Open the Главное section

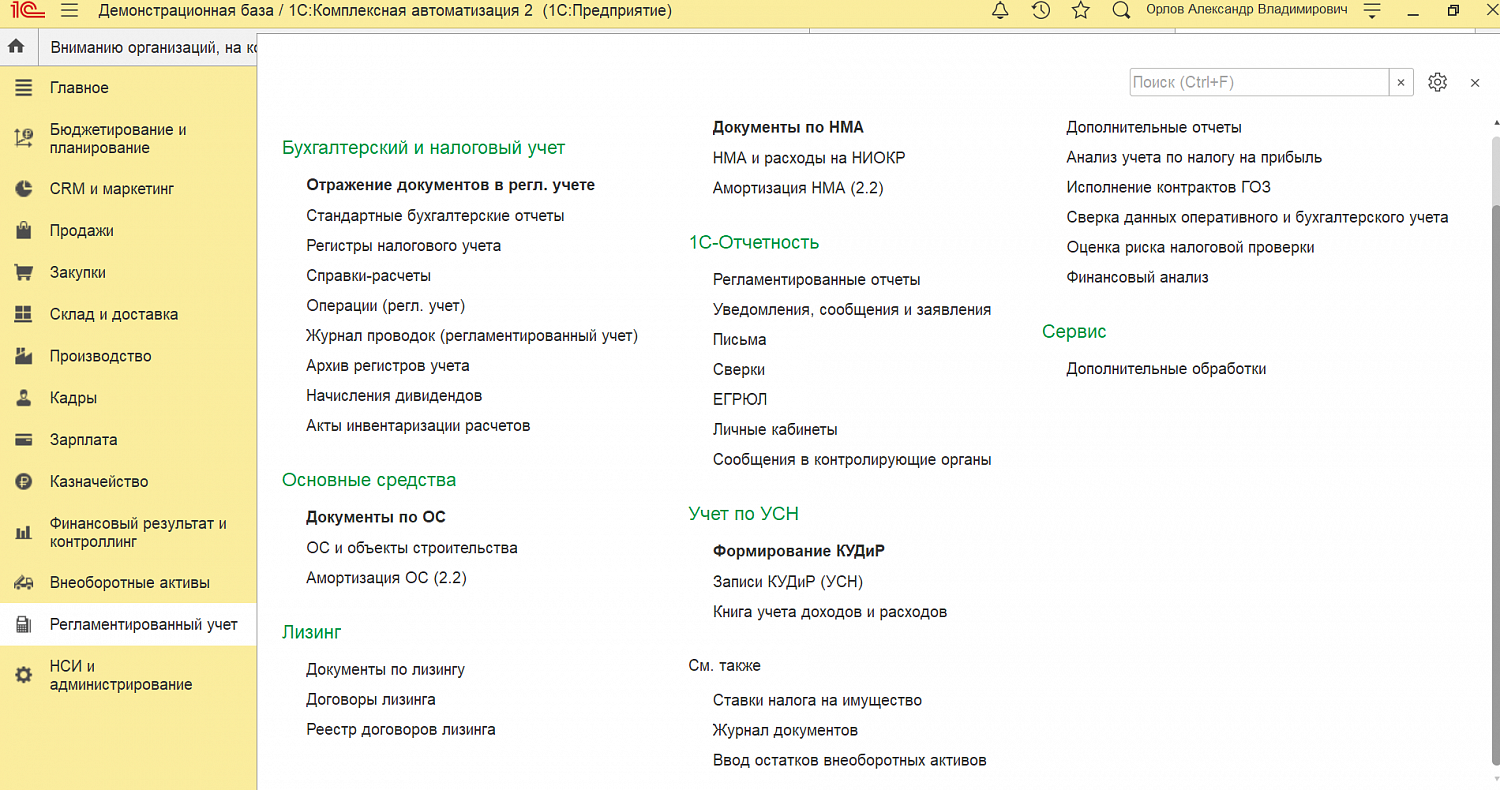click(128, 88)
